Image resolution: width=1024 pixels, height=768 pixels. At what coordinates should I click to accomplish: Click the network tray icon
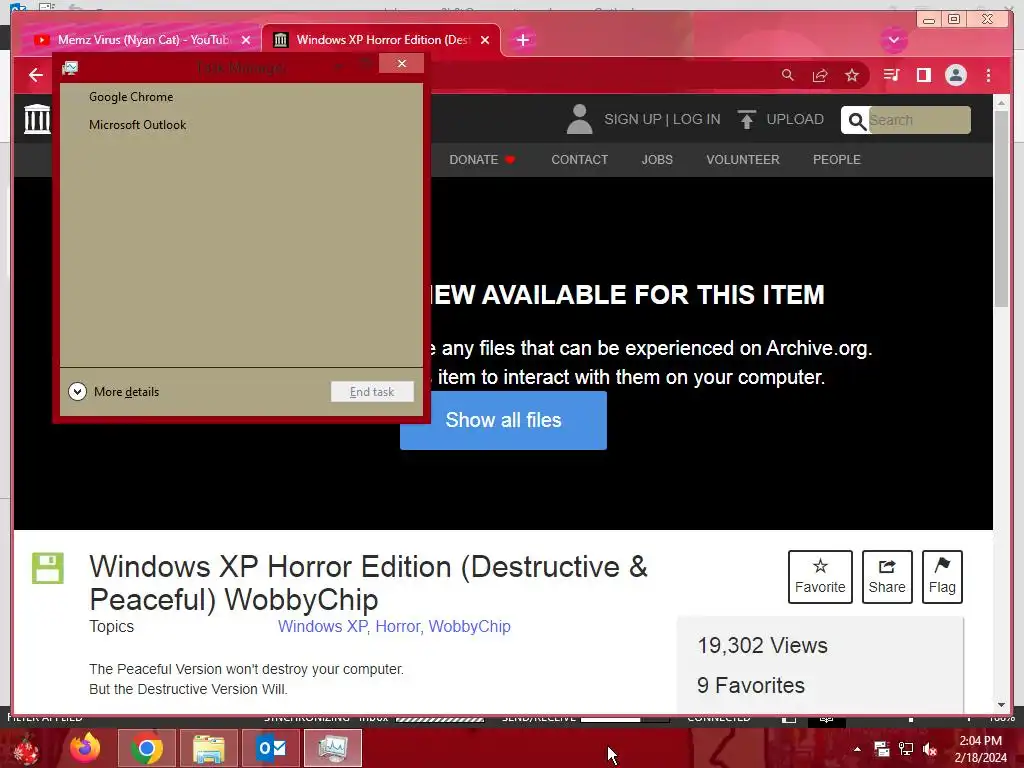coord(906,749)
